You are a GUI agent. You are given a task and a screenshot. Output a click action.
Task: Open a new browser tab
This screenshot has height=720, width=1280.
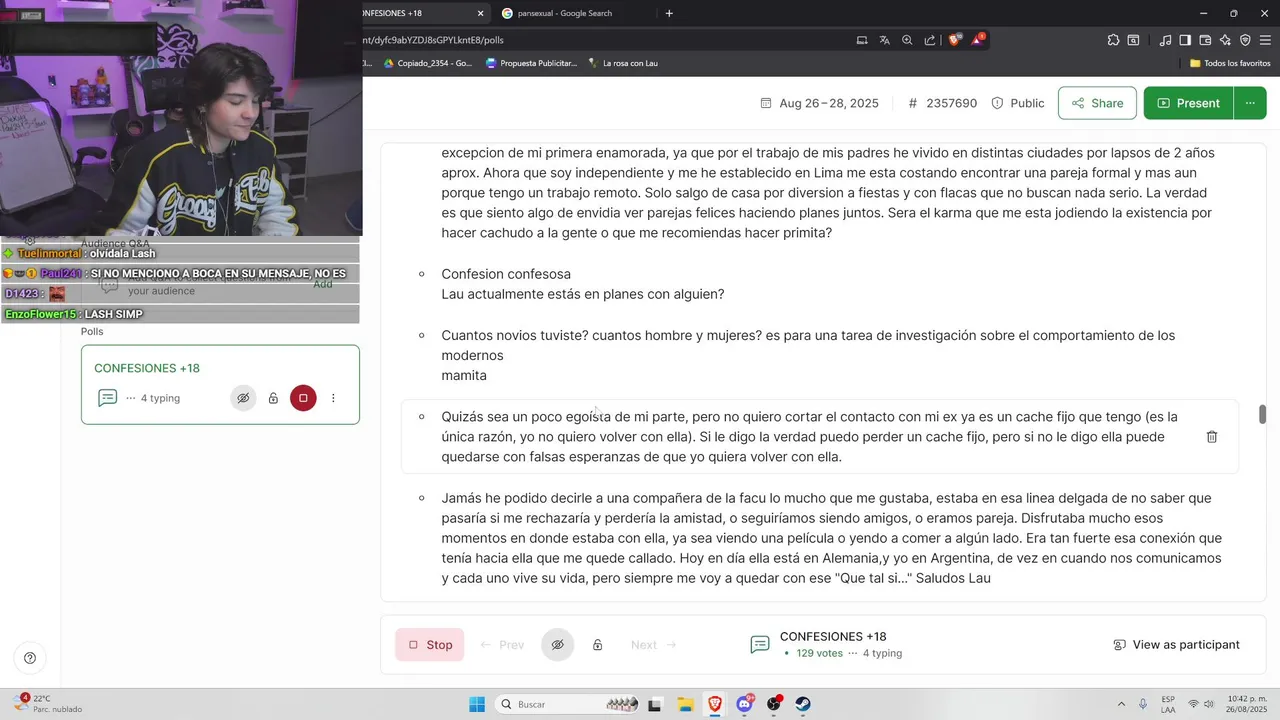(669, 13)
